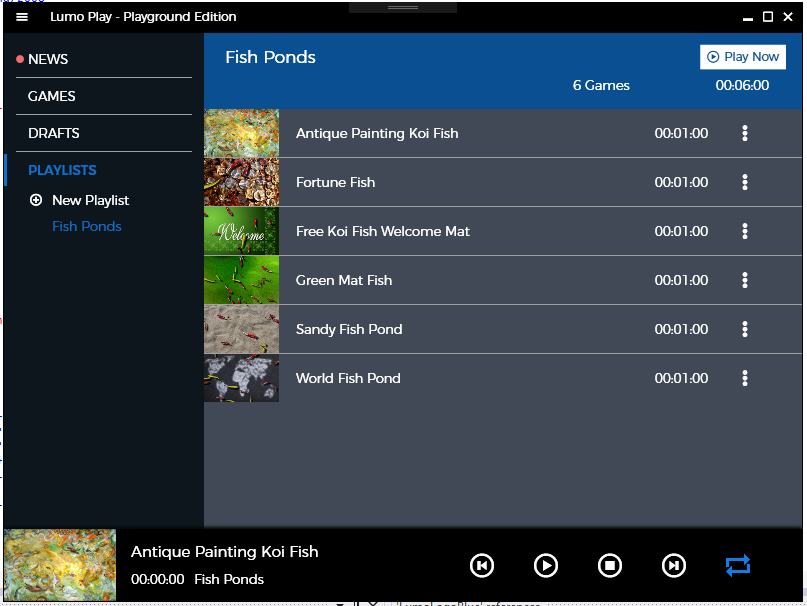
Task: Maximize the Lumo Play window
Action: click(x=768, y=17)
